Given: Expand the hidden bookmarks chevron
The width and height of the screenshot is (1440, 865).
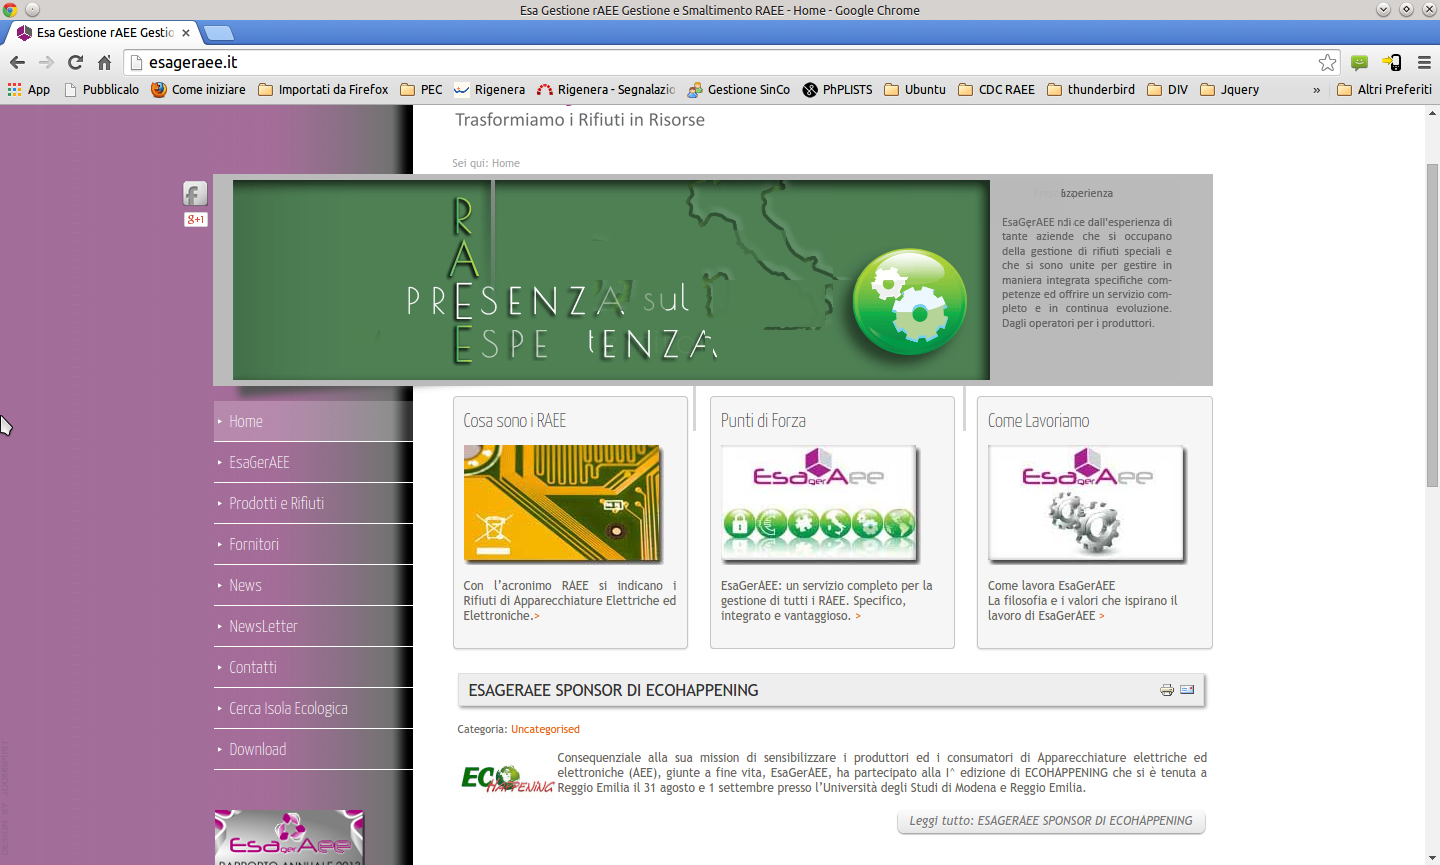Looking at the screenshot, I should pyautogui.click(x=1316, y=90).
